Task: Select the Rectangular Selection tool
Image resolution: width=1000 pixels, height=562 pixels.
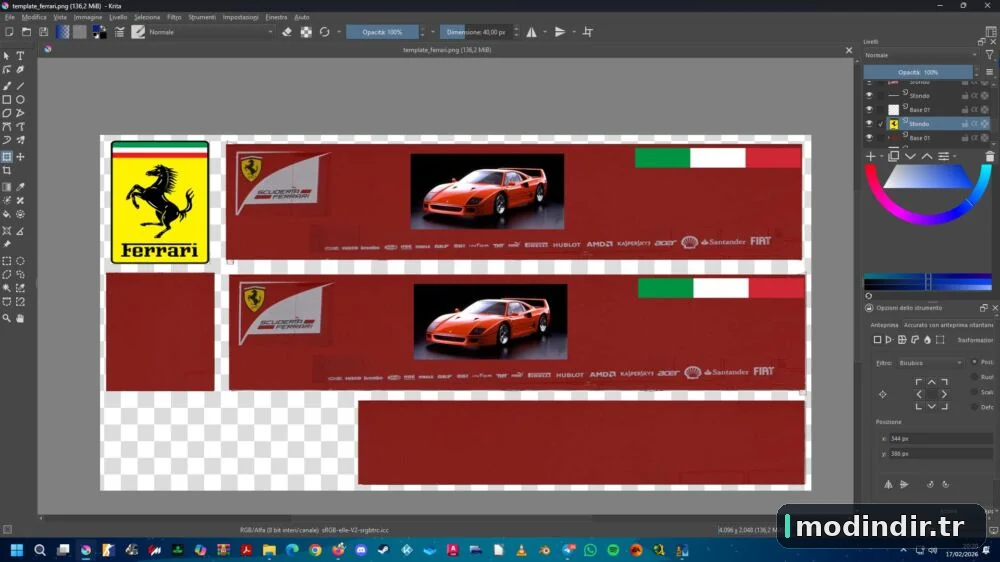Action: (7, 261)
